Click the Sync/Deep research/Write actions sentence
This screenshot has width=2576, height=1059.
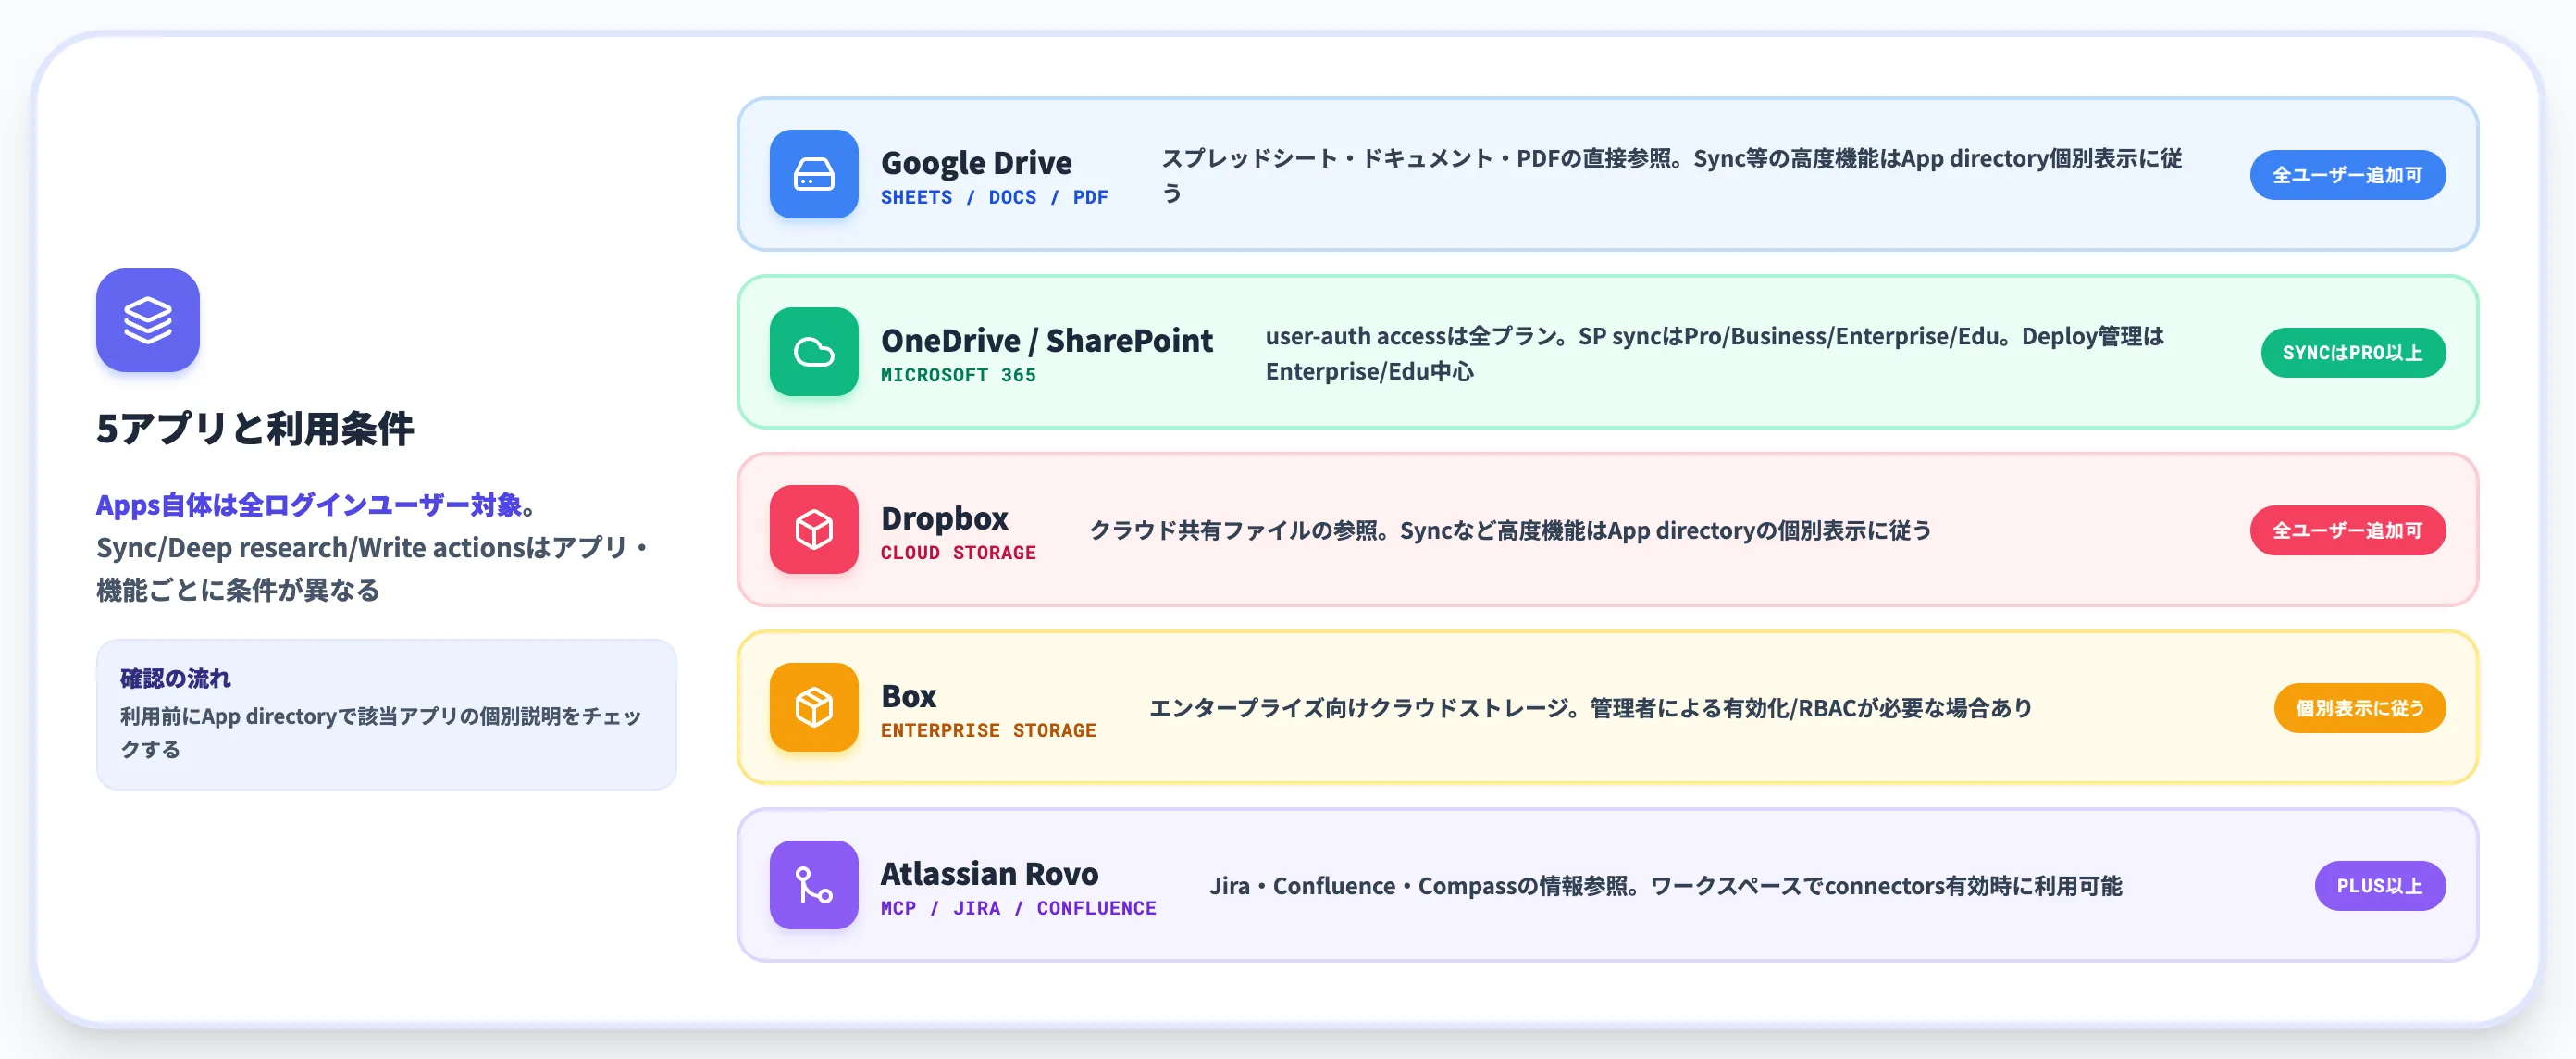tap(372, 568)
